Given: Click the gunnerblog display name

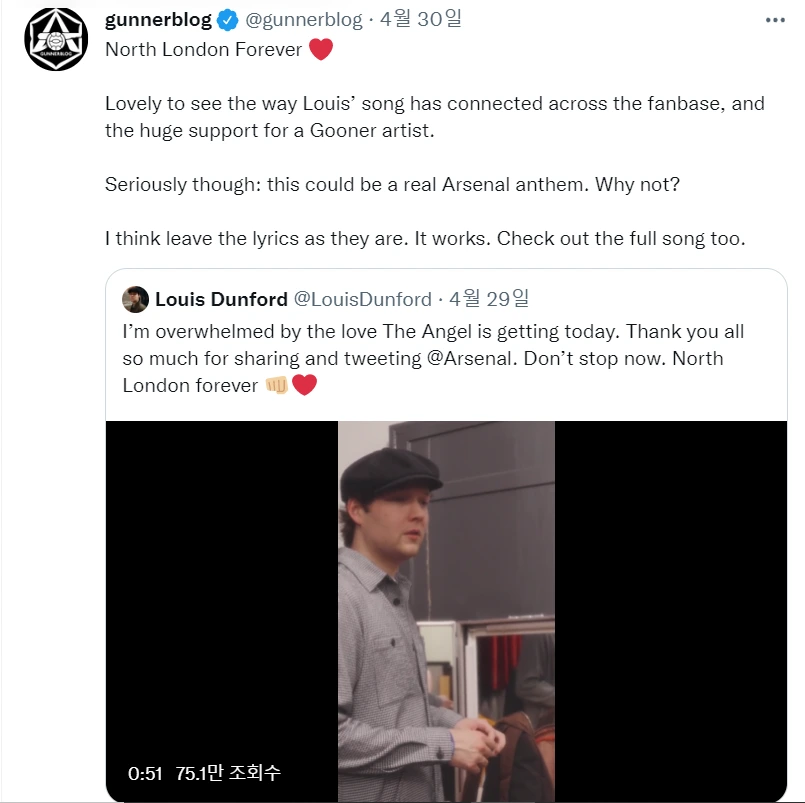Looking at the screenshot, I should (x=158, y=20).
